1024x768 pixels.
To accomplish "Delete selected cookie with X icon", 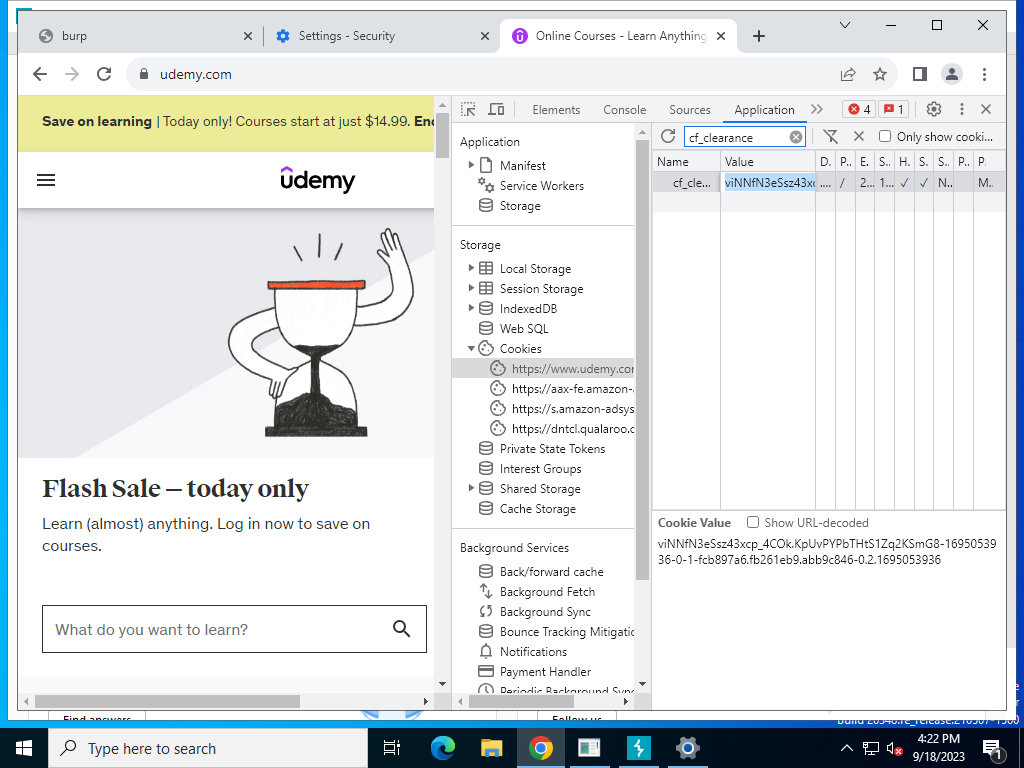I will [x=859, y=136].
